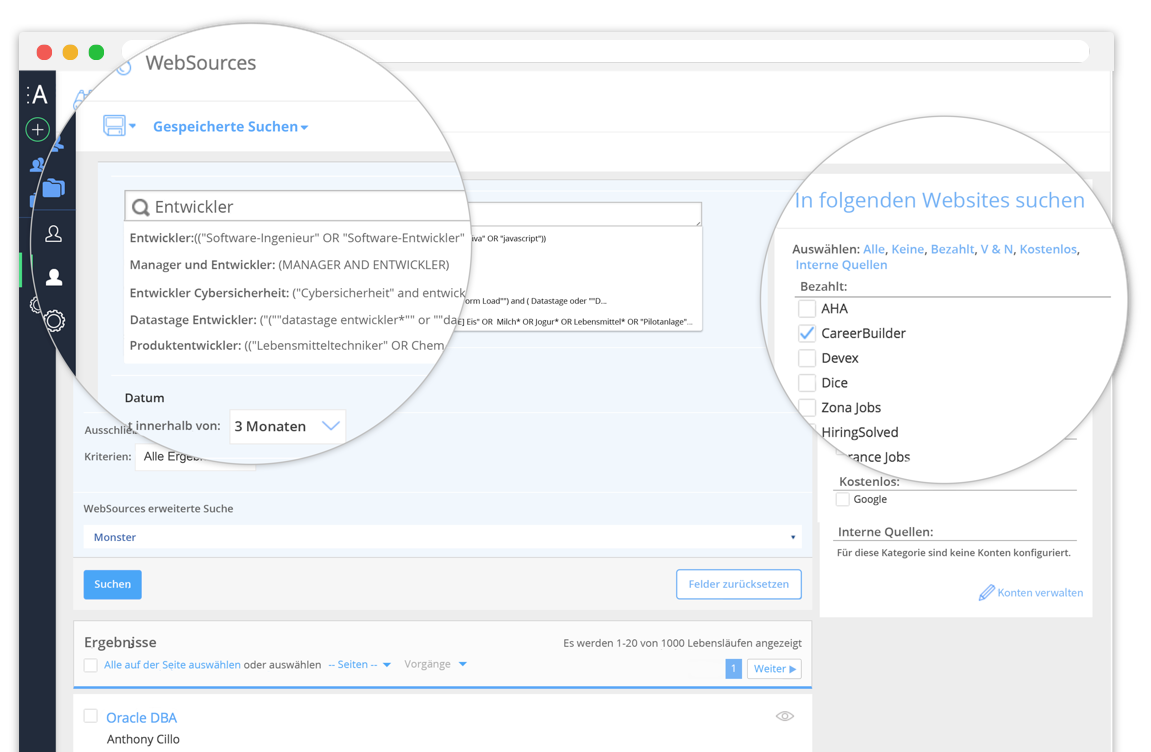1151x752 pixels.
Task: Open the Kriterien Alle Ergebnisse dropdown
Action: [x=195, y=456]
